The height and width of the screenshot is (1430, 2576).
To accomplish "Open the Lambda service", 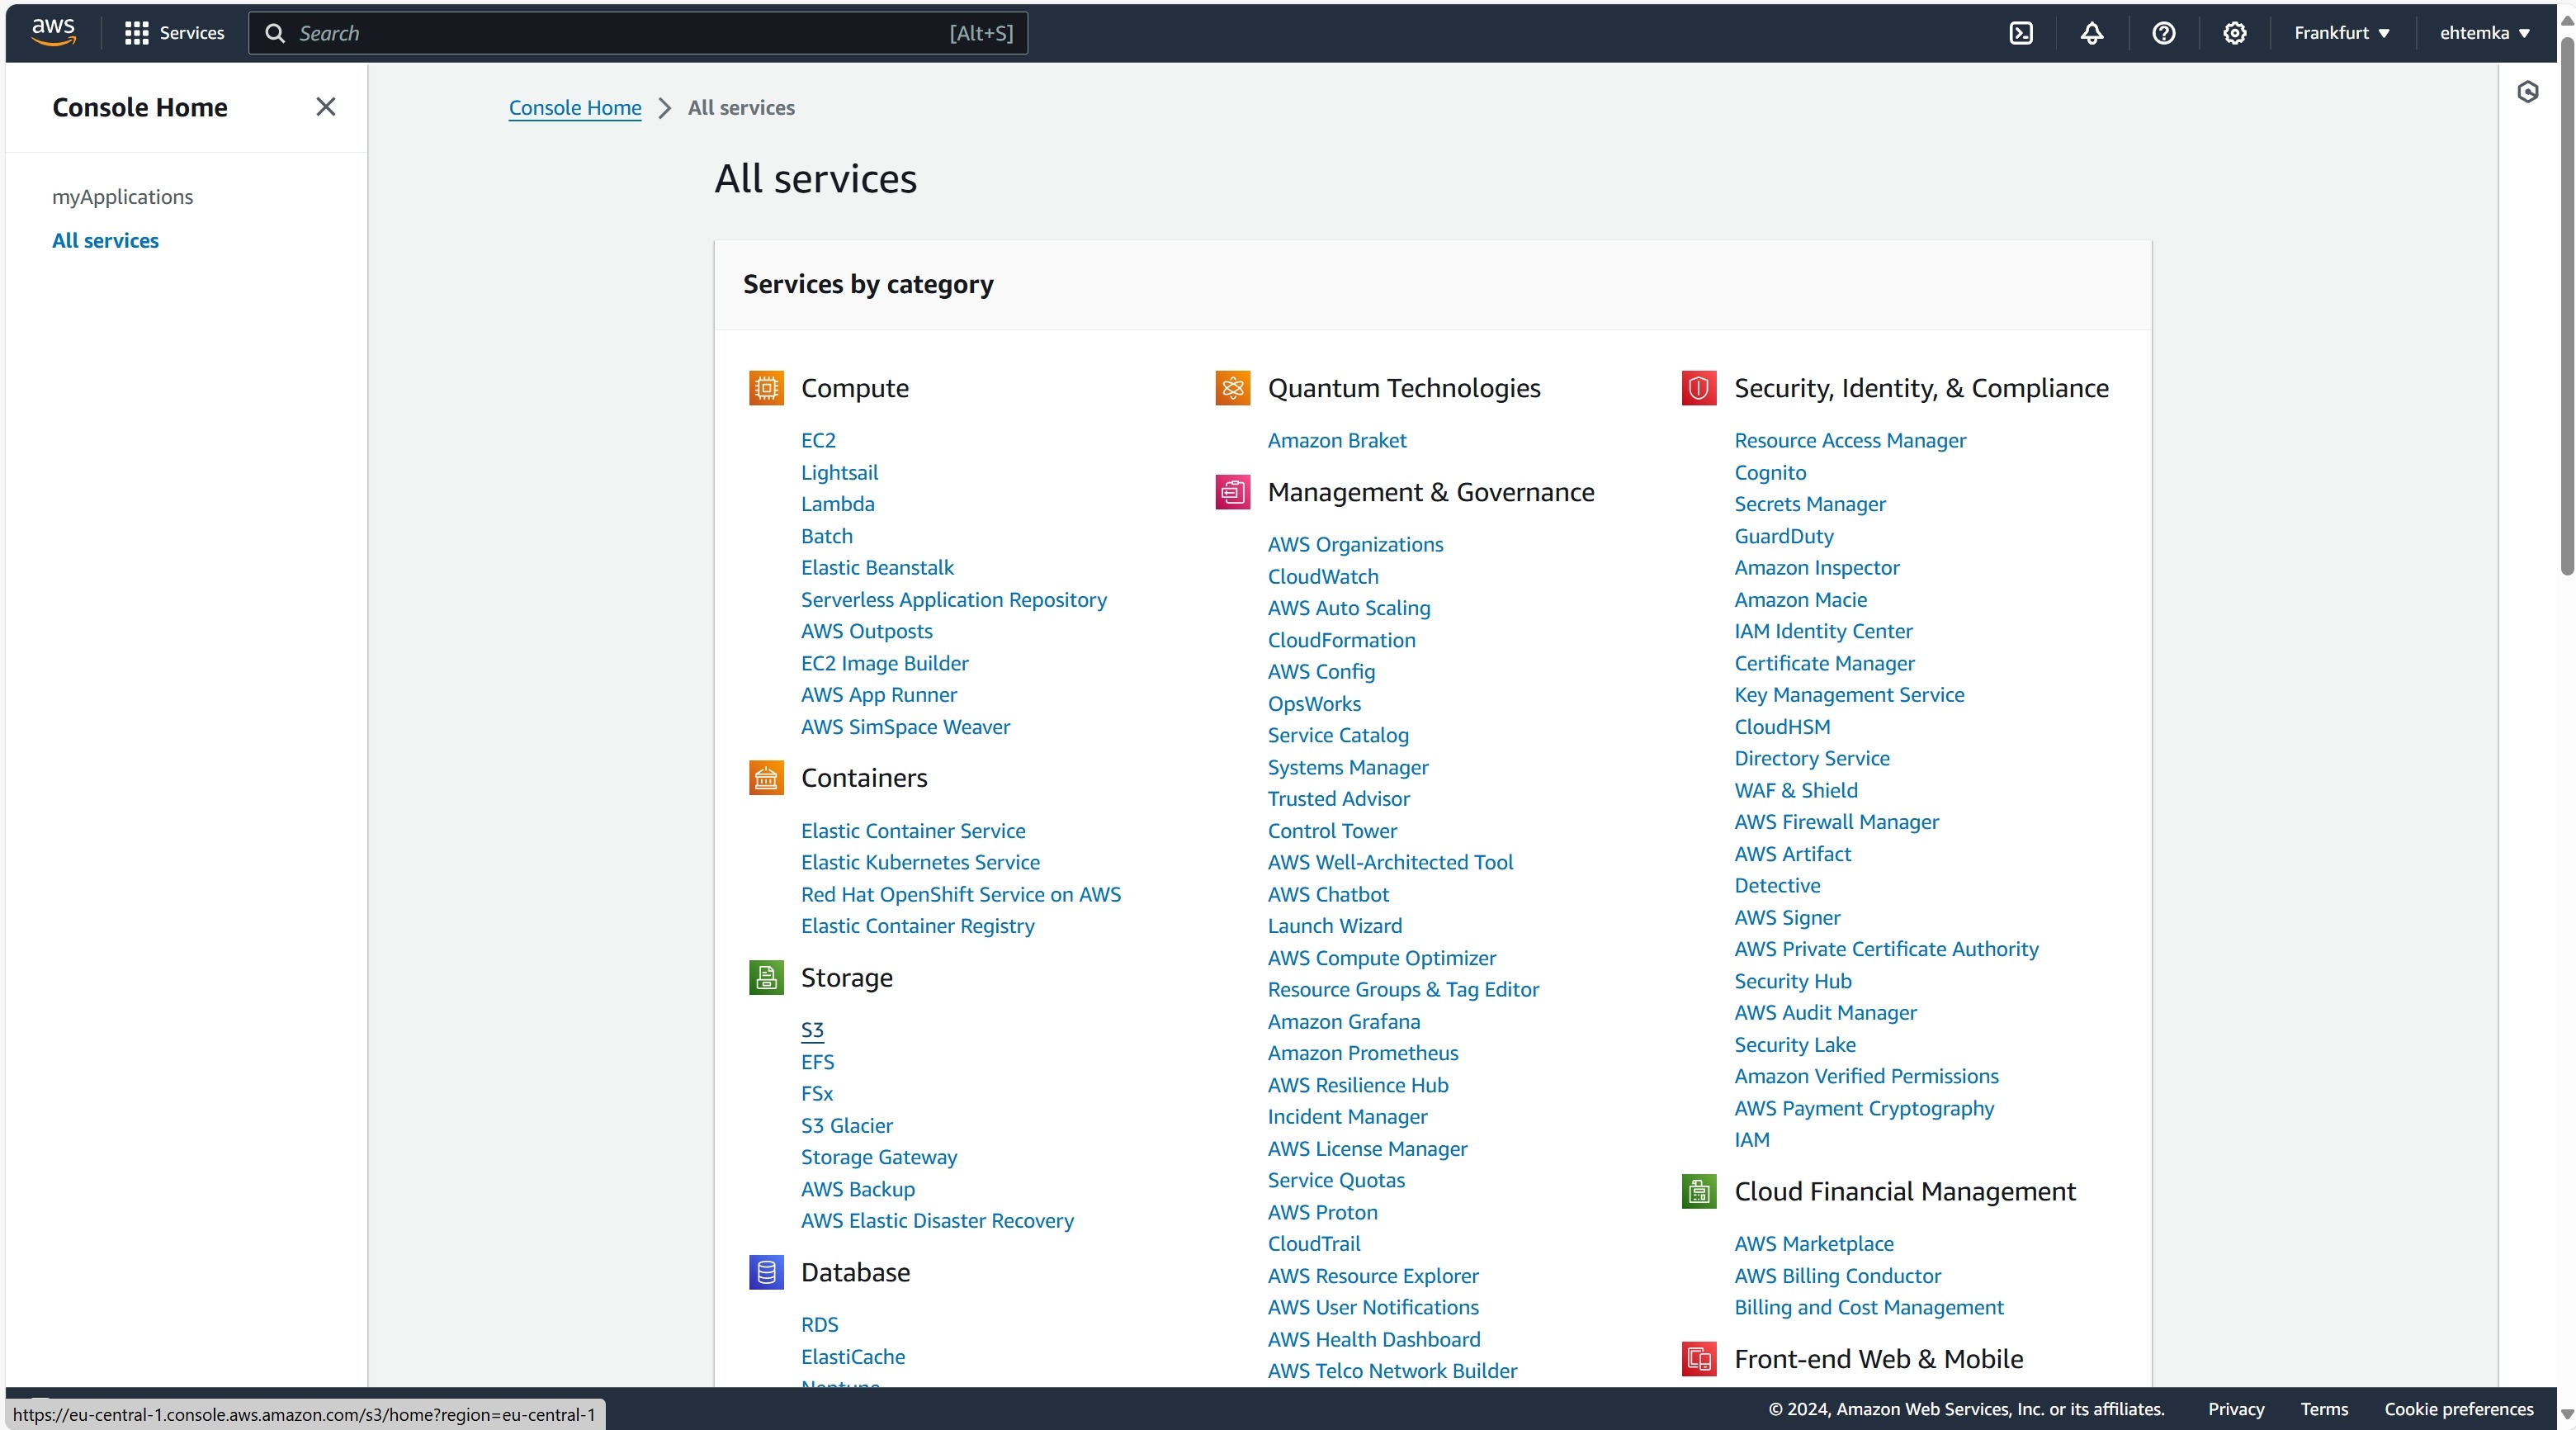I will click(837, 504).
